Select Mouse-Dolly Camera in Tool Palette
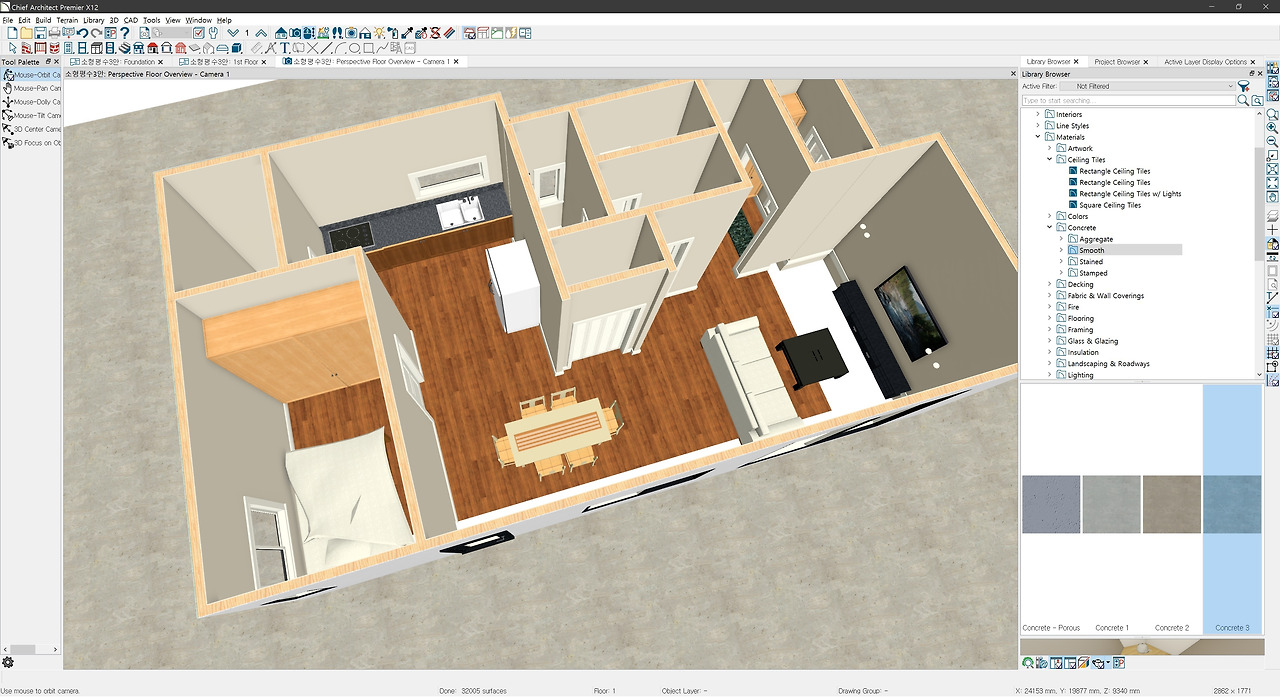The height and width of the screenshot is (697, 1280). click(31, 102)
